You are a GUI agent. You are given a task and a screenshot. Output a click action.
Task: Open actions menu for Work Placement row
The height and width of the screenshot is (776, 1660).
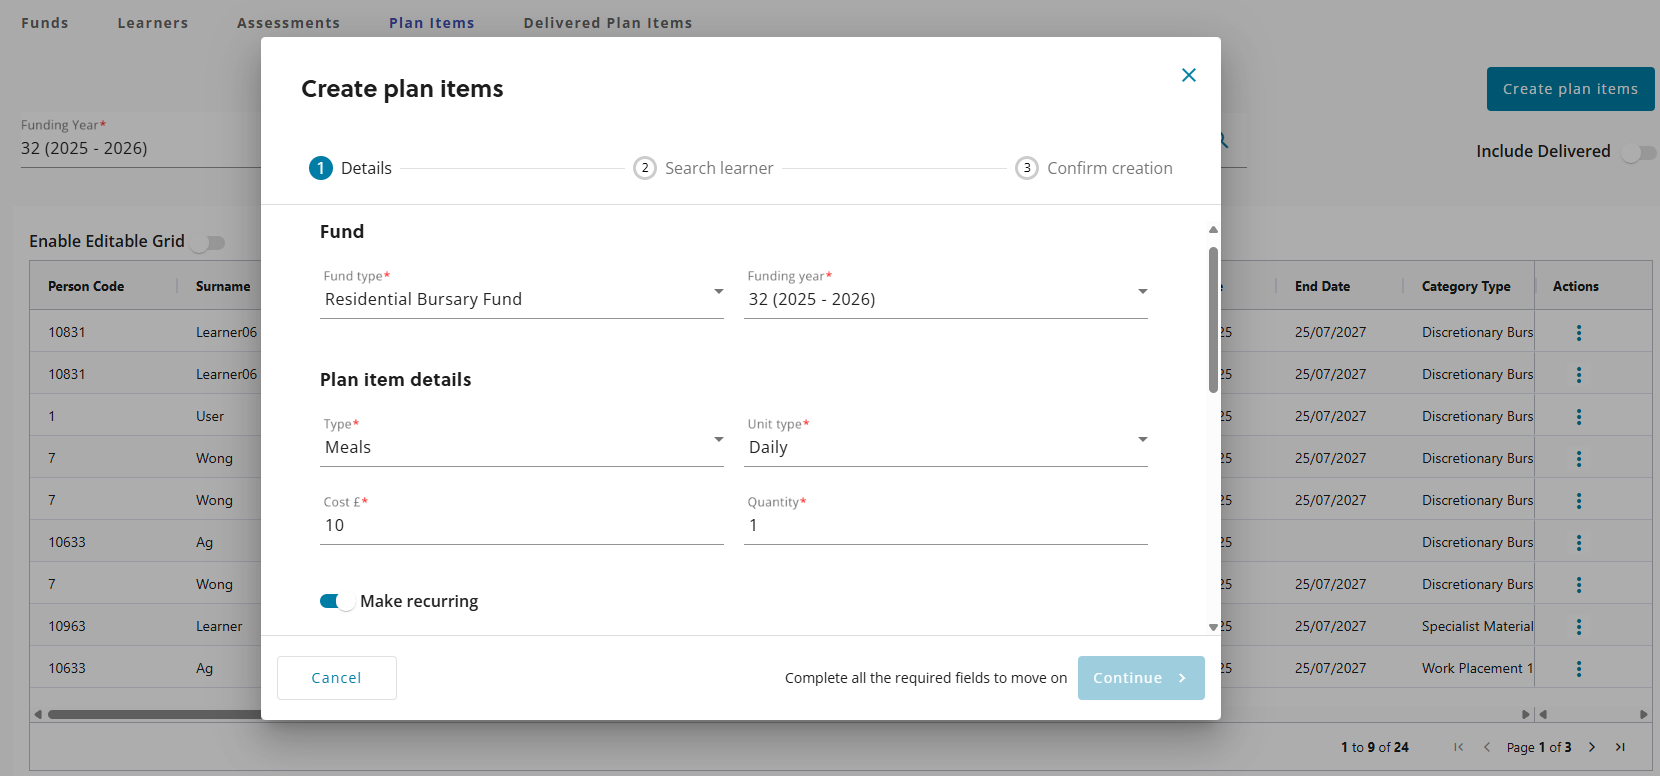(1578, 669)
